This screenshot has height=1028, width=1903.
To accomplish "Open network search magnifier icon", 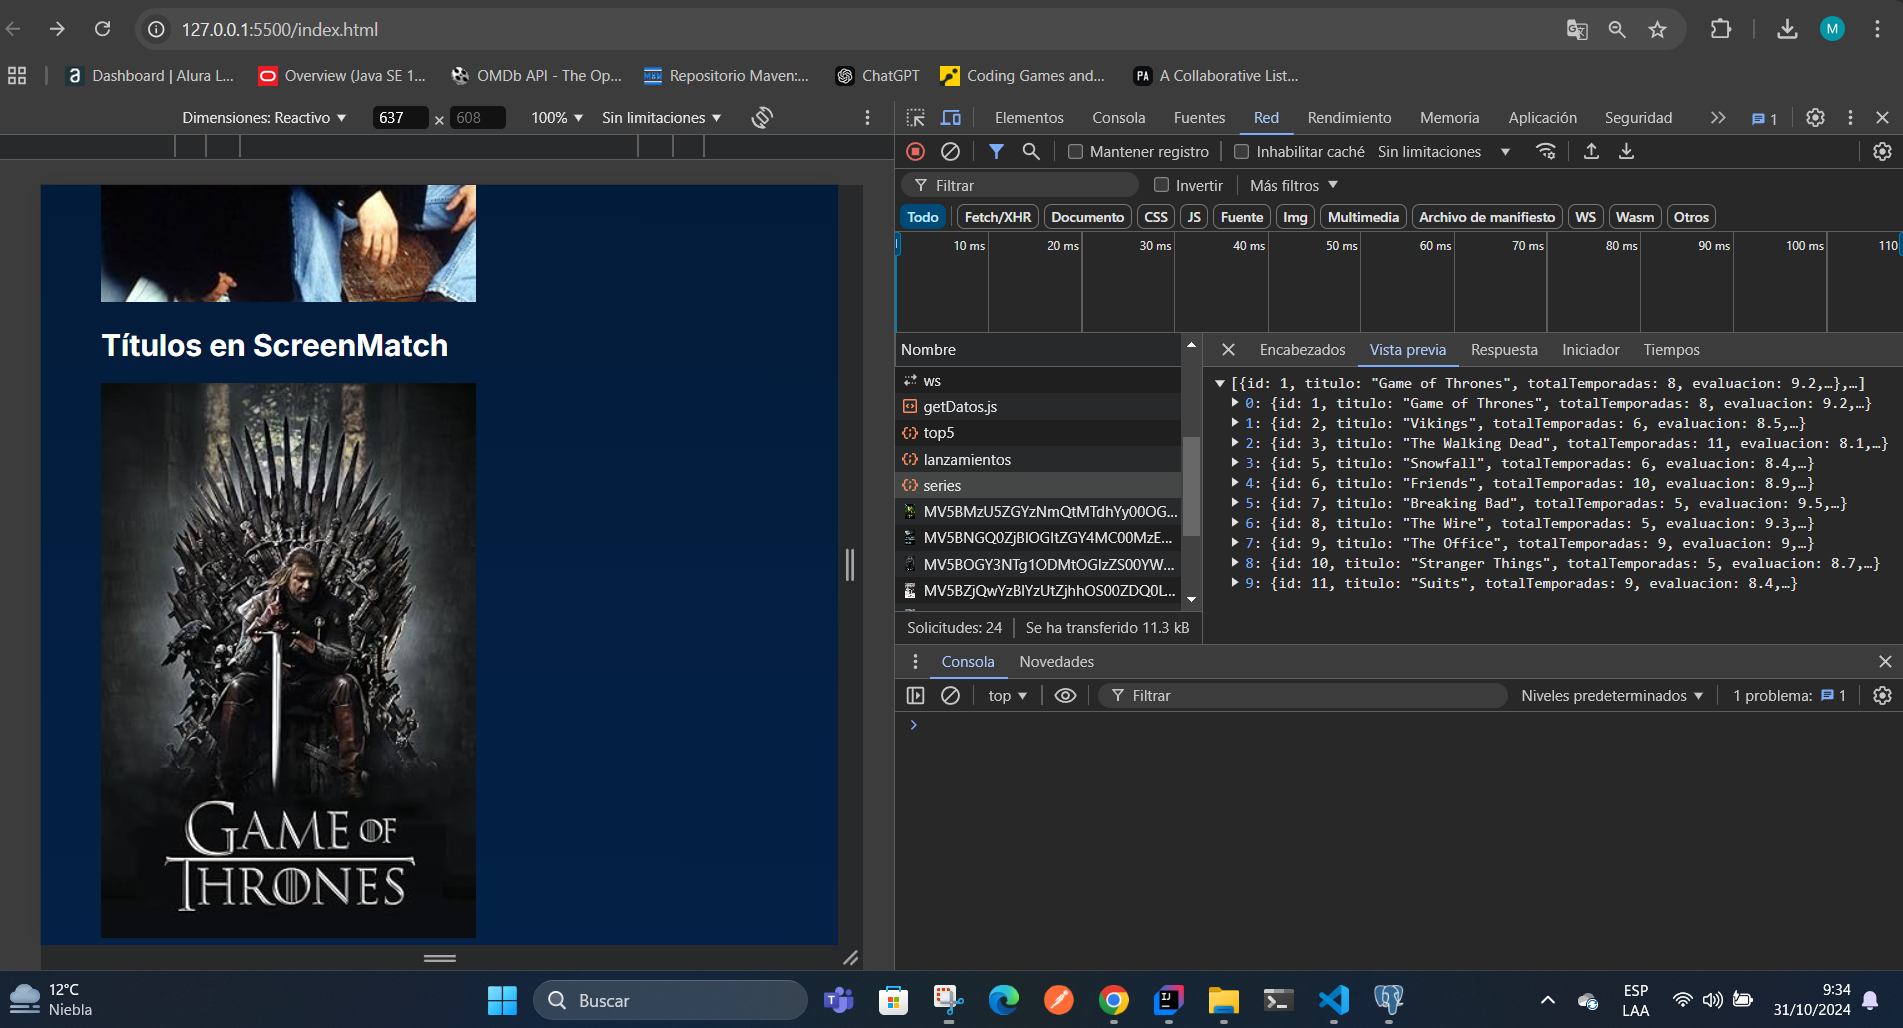I will click(1031, 151).
